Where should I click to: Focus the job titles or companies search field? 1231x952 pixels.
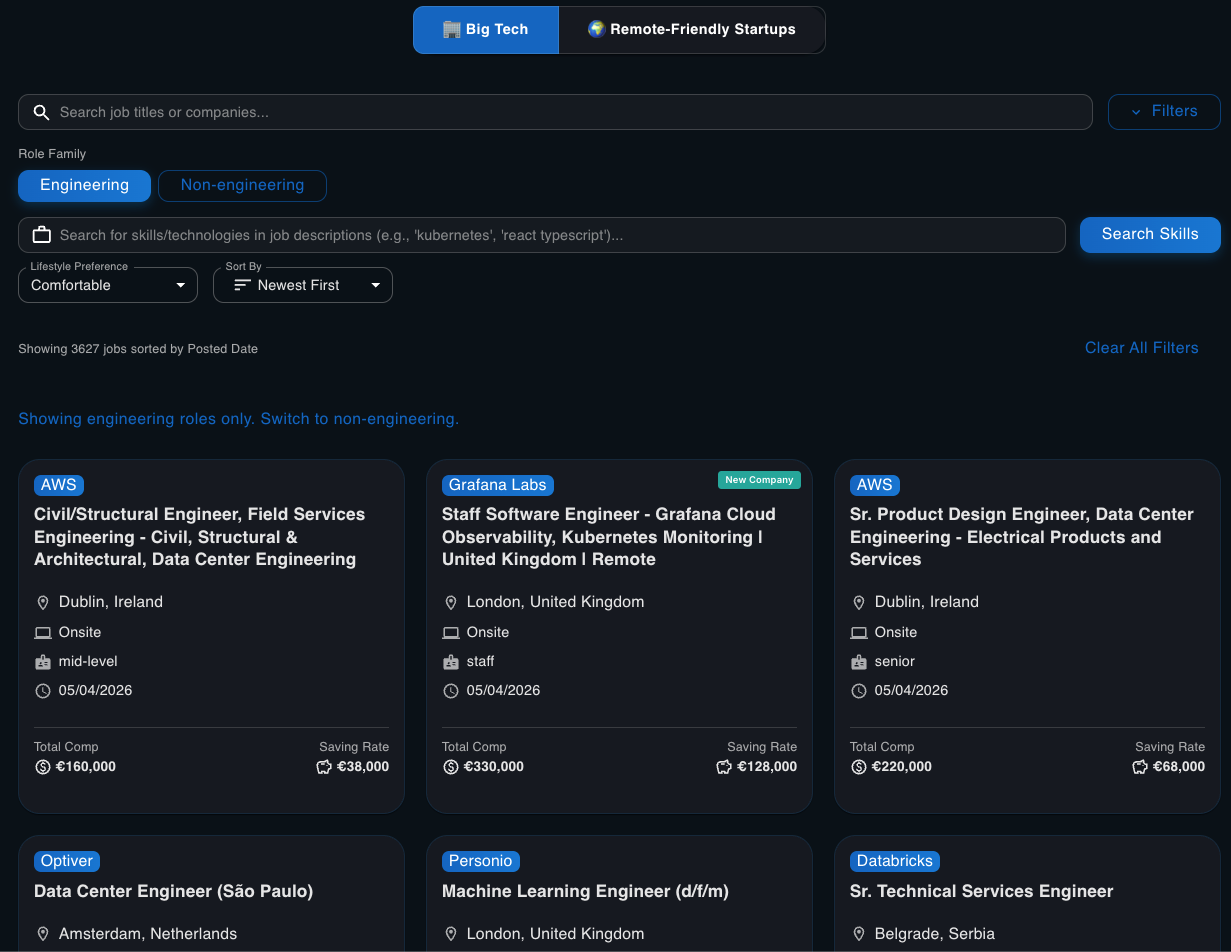[555, 112]
